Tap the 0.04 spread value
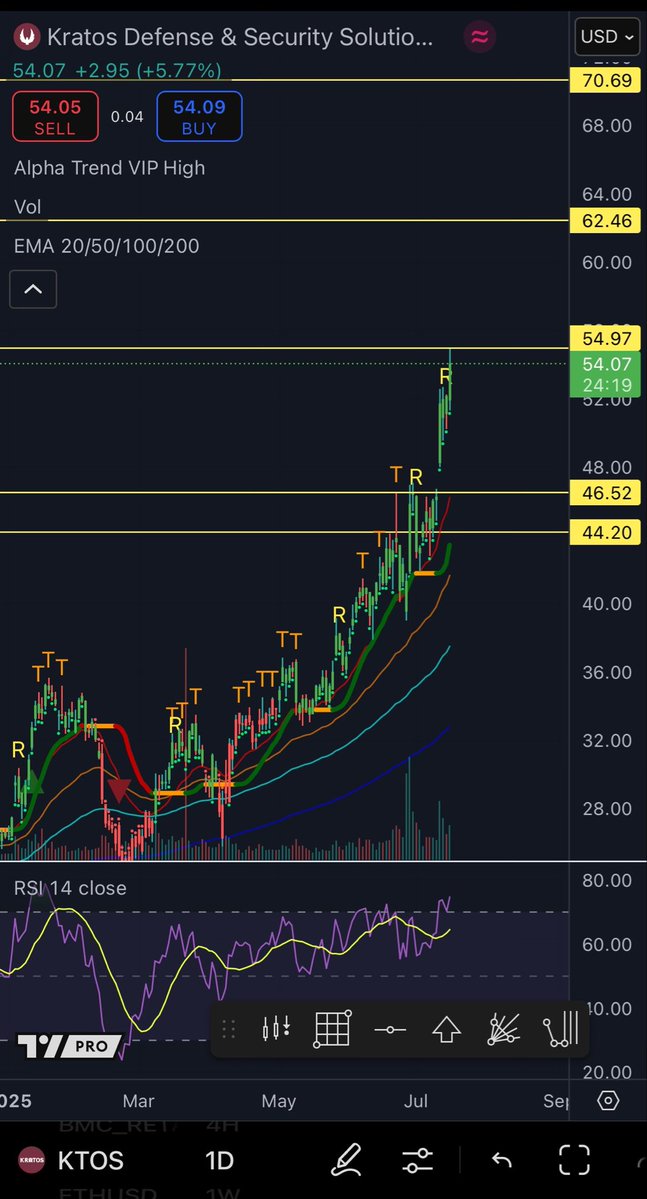The width and height of the screenshot is (647, 1199). coord(127,117)
